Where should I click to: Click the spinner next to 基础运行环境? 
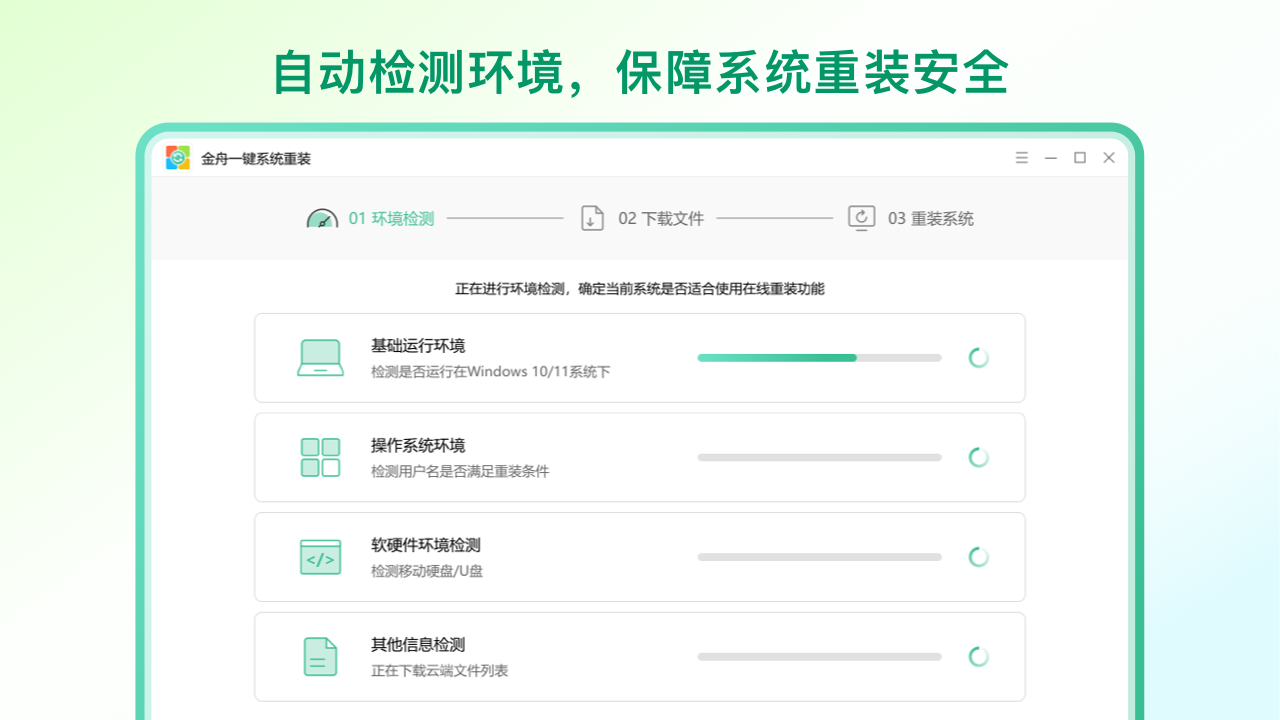(x=978, y=357)
